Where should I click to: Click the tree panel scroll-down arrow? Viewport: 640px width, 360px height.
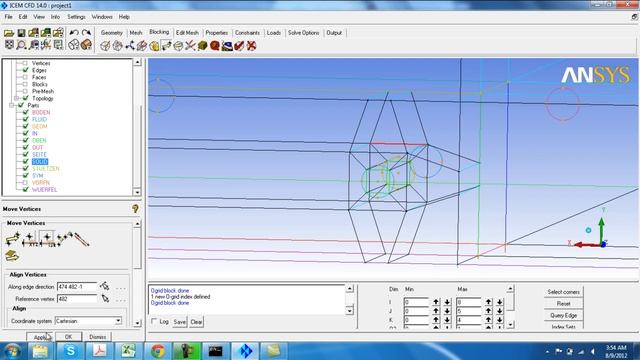[x=137, y=192]
